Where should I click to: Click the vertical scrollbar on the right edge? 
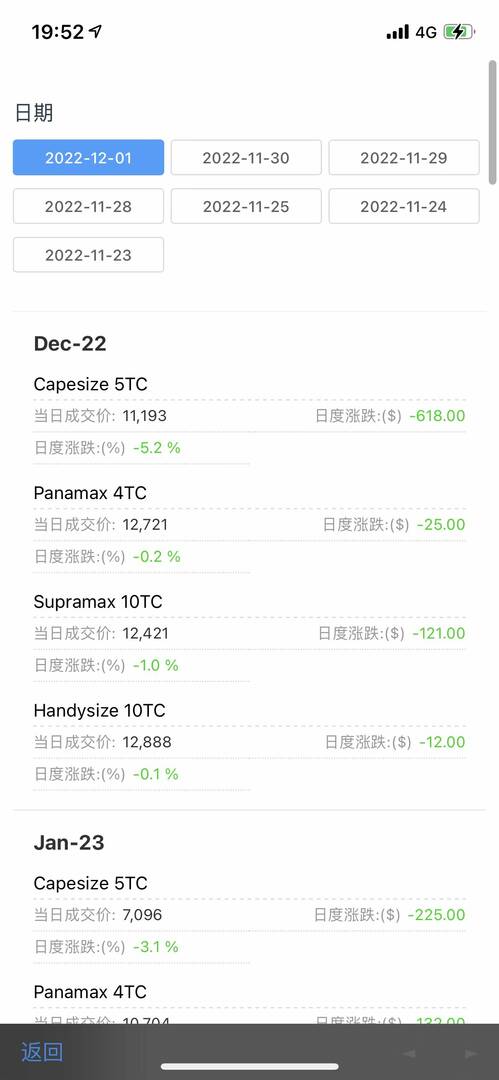tap(492, 123)
